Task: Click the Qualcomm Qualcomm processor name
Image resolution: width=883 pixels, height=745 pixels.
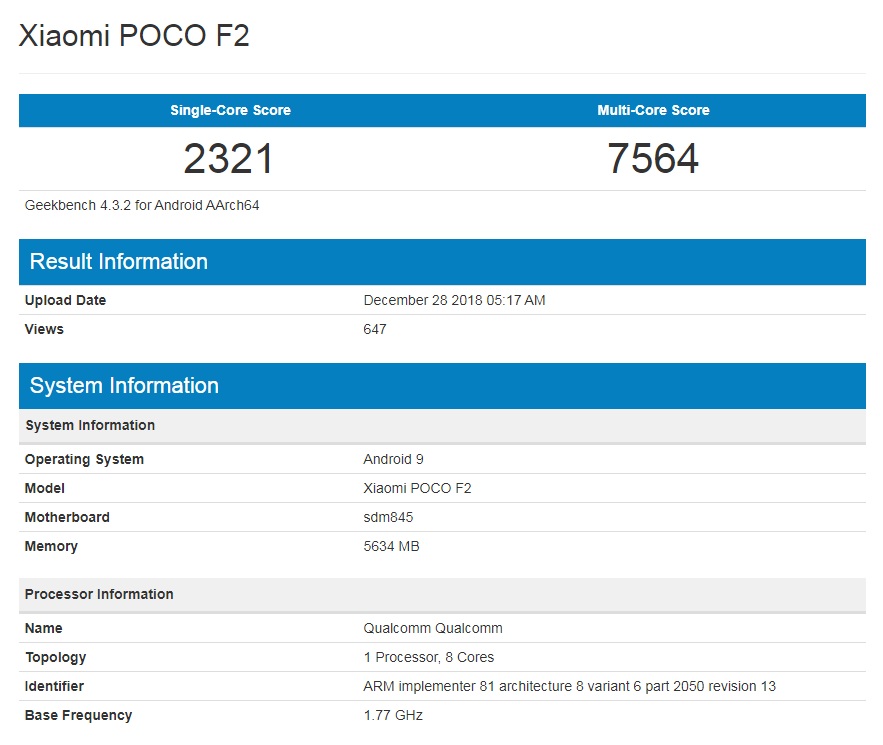Action: [x=433, y=628]
